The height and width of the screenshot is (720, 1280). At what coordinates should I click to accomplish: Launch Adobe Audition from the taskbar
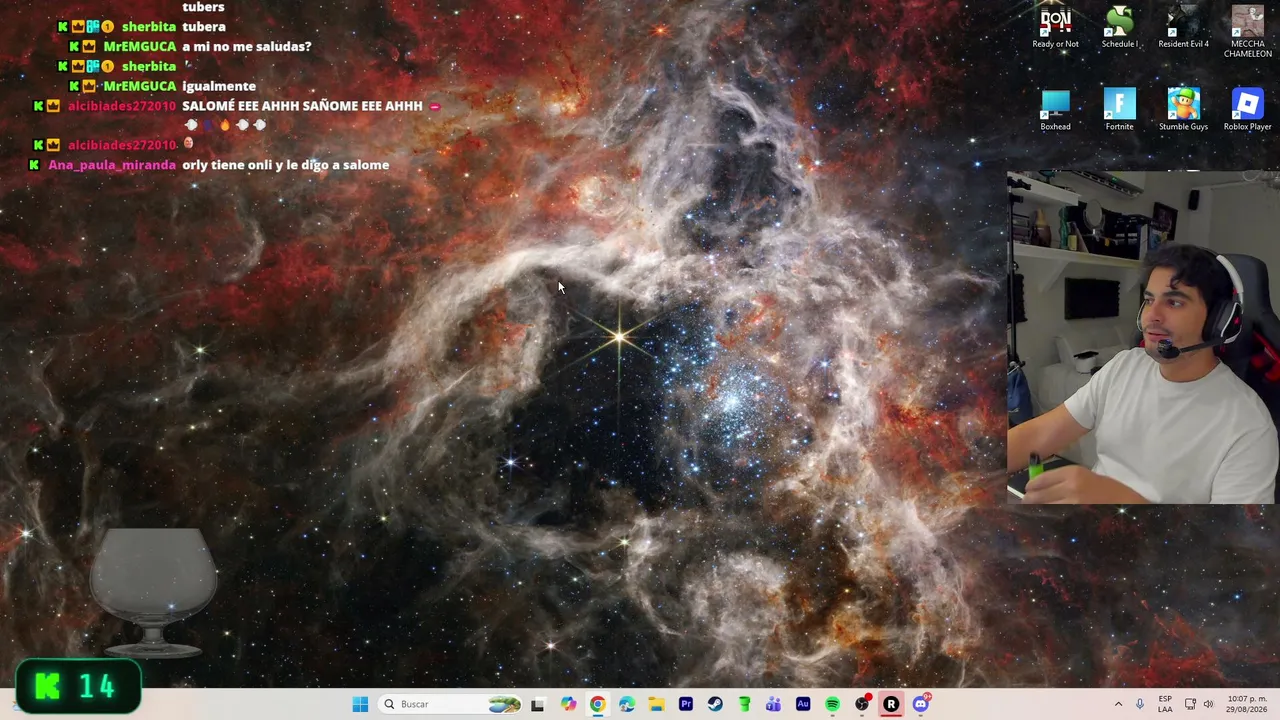[803, 704]
